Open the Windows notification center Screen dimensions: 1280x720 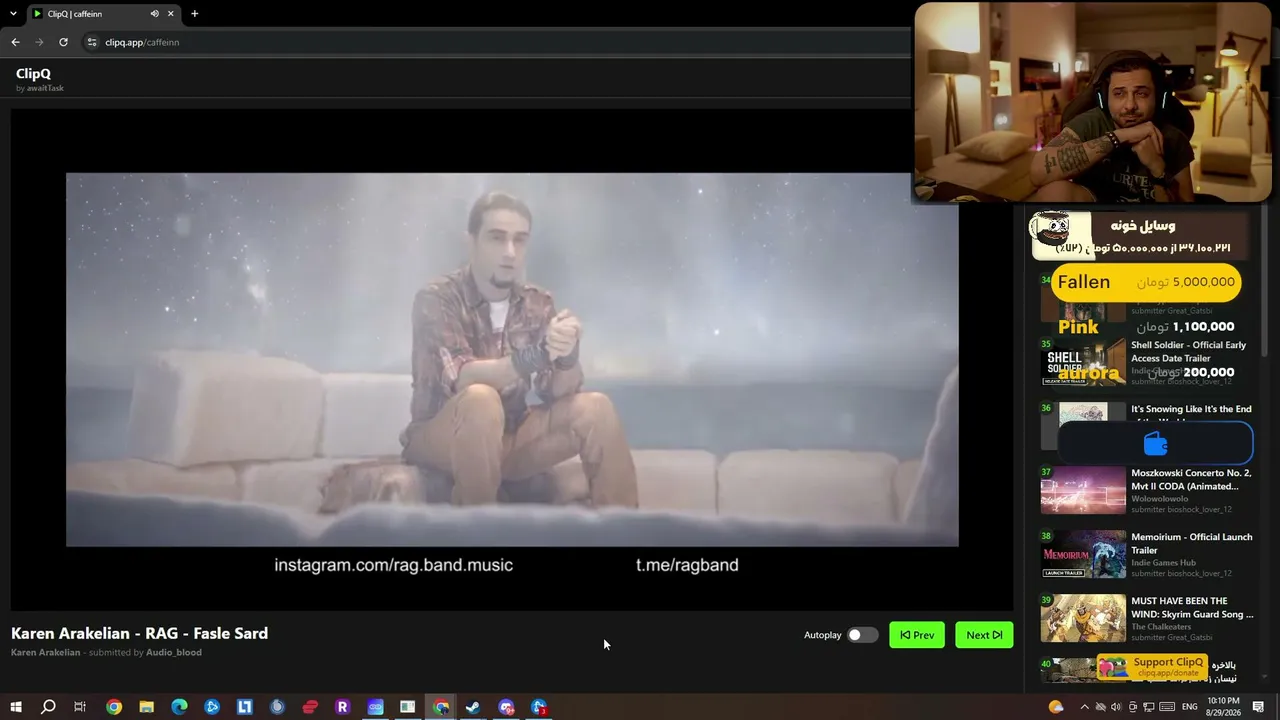pyautogui.click(x=1258, y=707)
